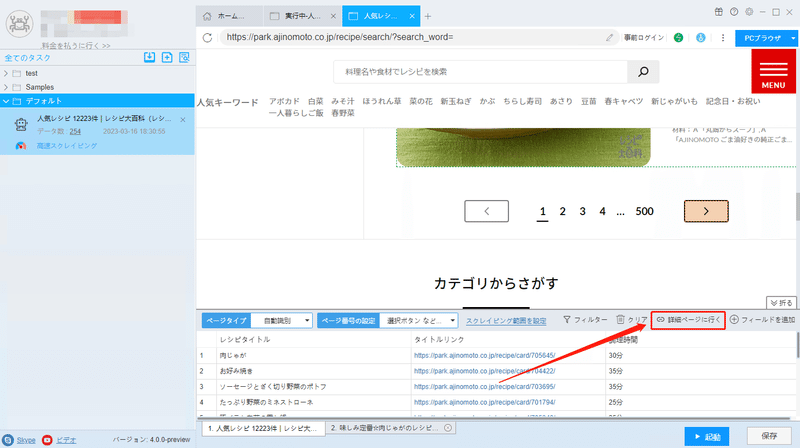
Task: Click the magnifier search button on webpage
Action: [x=643, y=72]
